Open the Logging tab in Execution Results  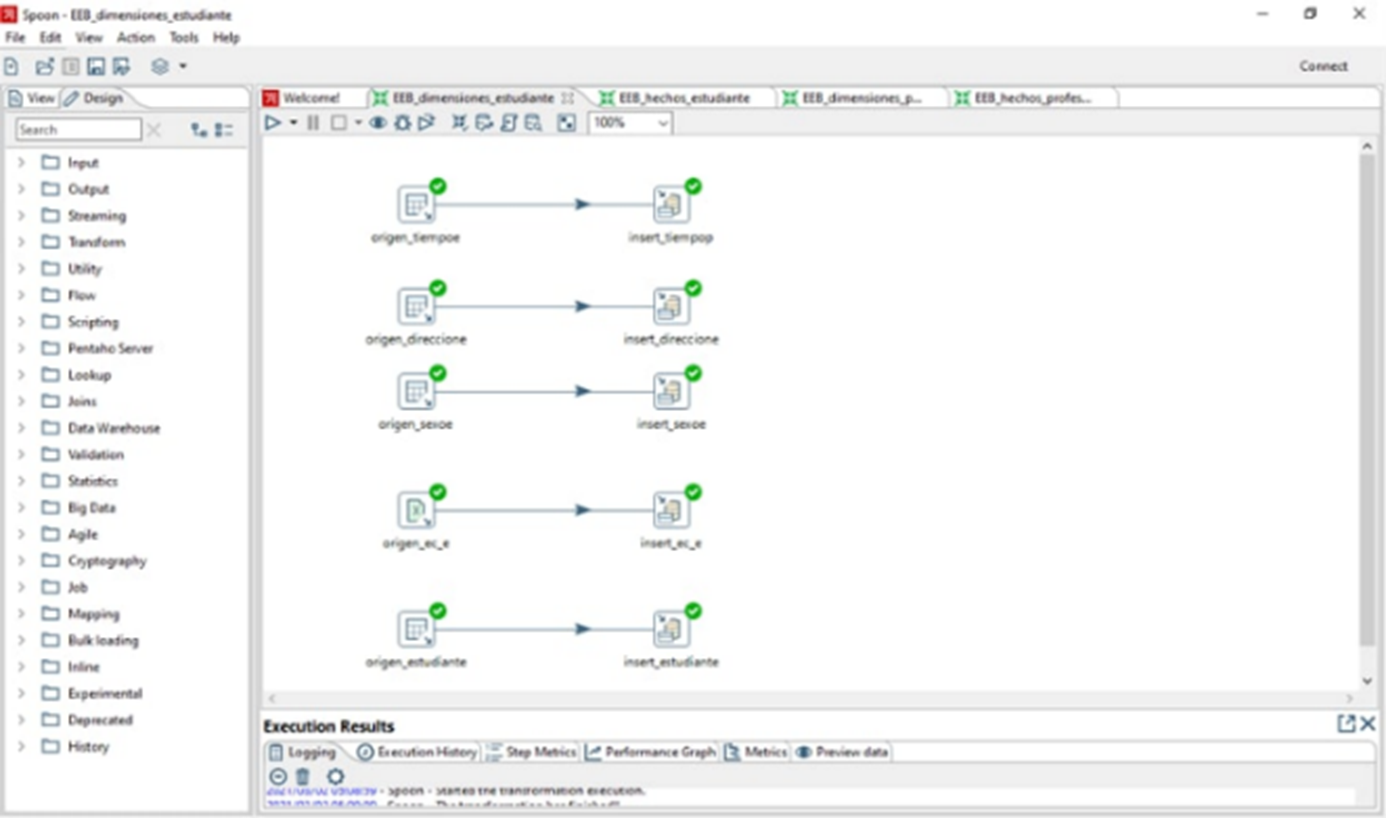tap(302, 752)
